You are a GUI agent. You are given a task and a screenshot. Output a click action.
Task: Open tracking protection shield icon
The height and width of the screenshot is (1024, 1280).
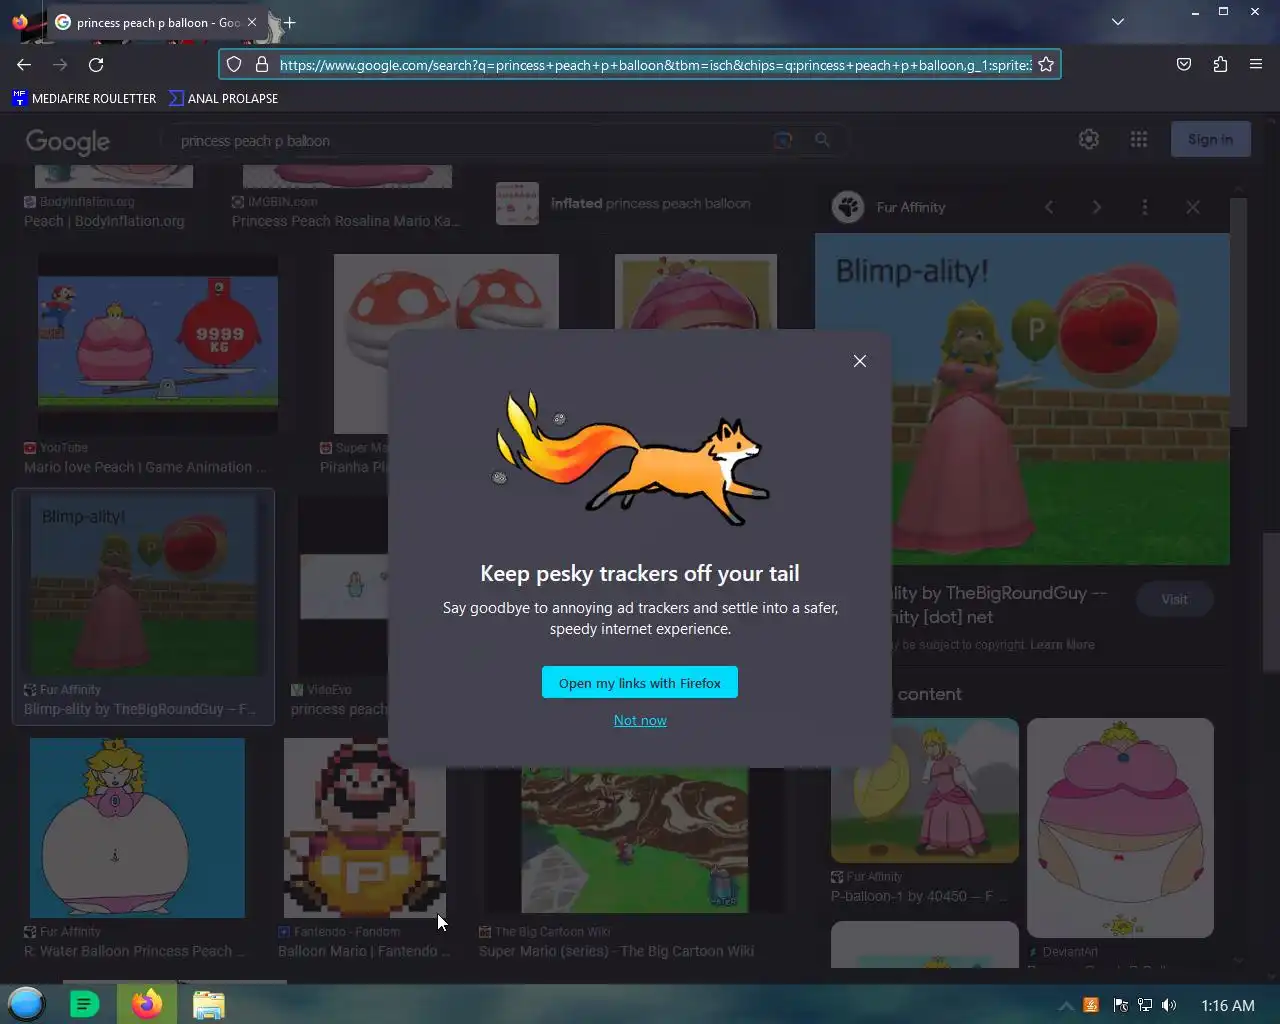(x=234, y=64)
